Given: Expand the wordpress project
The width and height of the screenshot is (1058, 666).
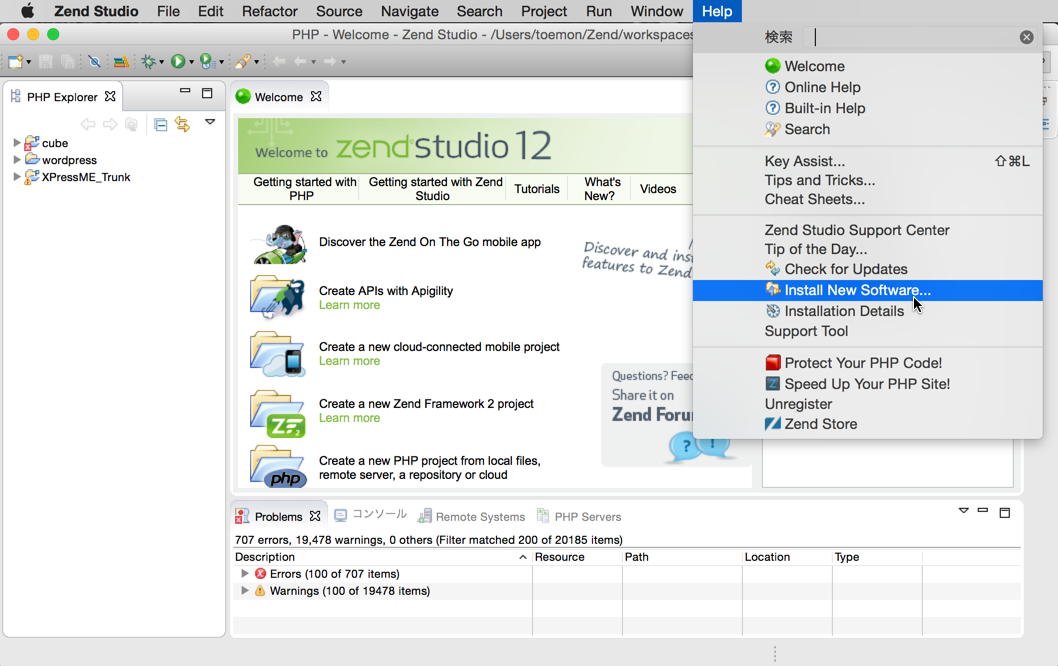Looking at the screenshot, I should (17, 160).
